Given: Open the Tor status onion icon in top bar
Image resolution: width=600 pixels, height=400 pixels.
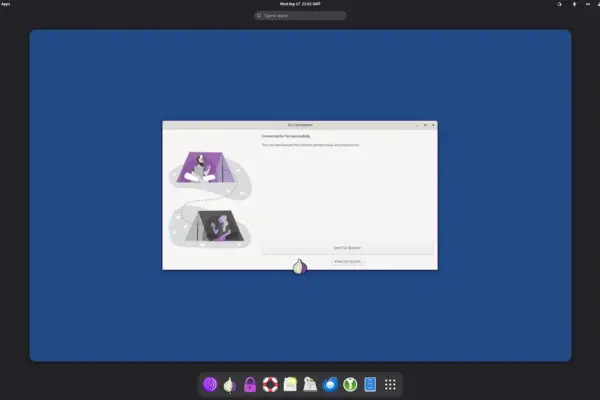Looking at the screenshot, I should pos(559,4).
